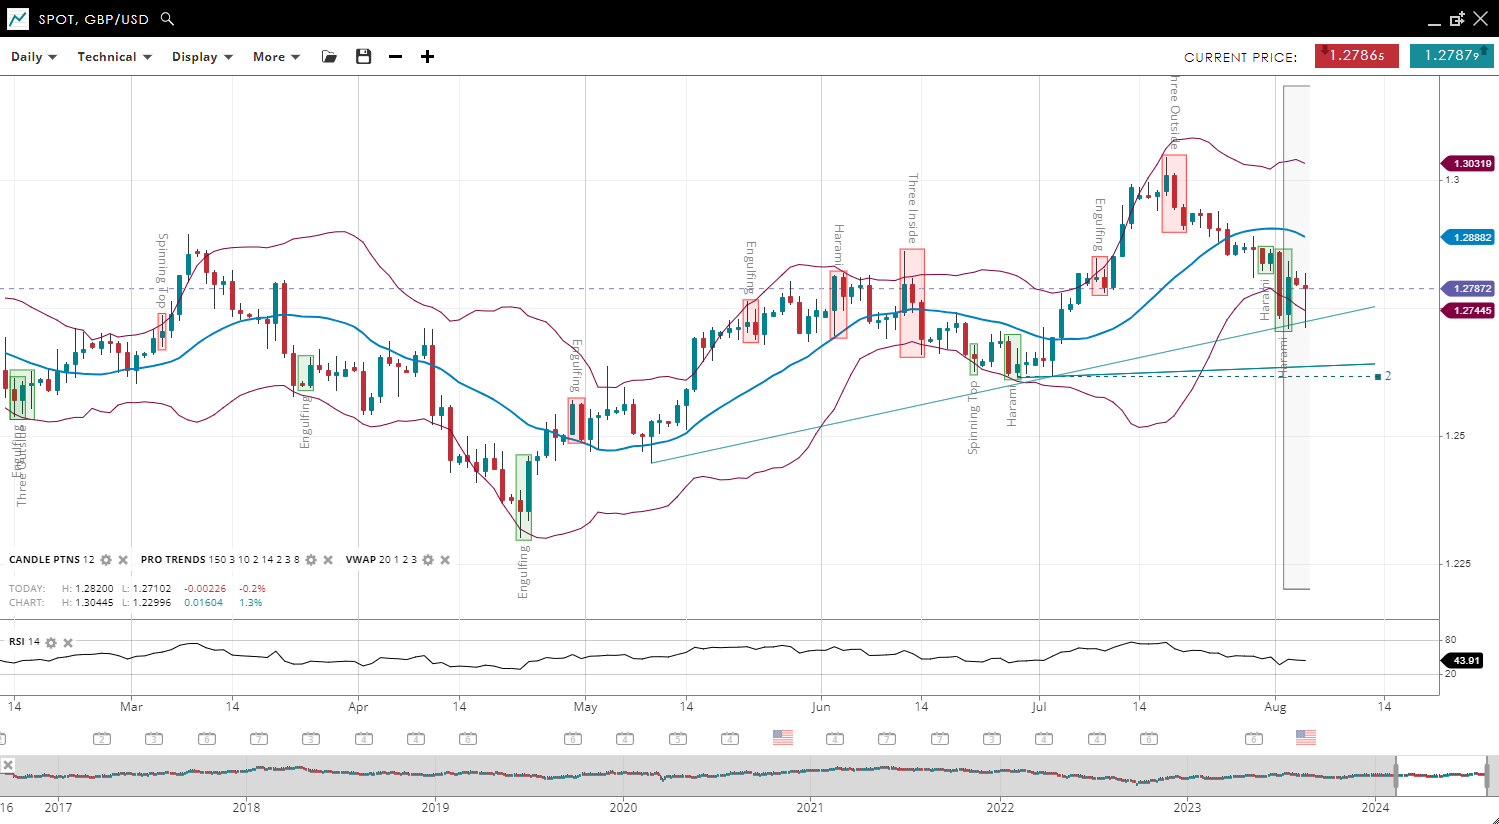Click the US flag event marker near Aug
Image resolution: width=1499 pixels, height=824 pixels.
coord(1306,737)
